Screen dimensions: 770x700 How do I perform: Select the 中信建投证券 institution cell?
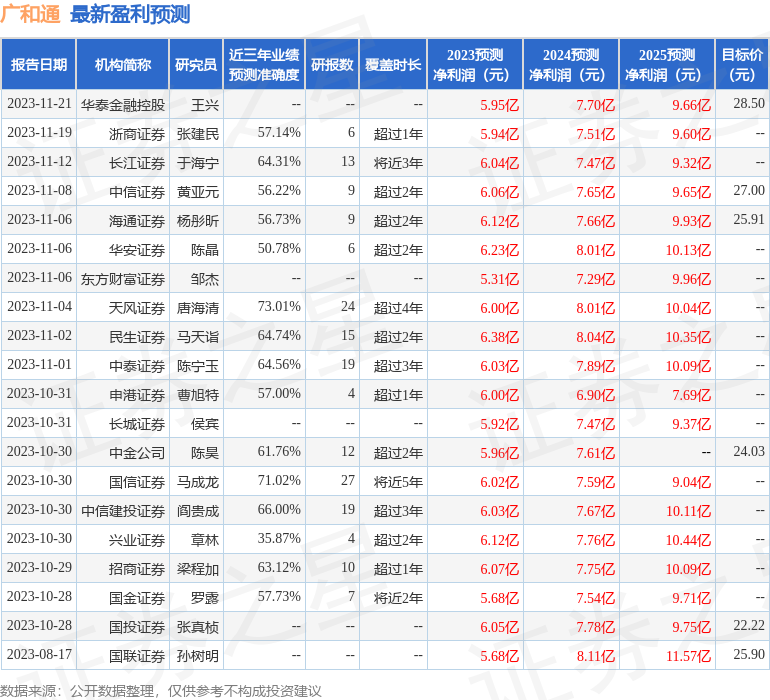123,510
